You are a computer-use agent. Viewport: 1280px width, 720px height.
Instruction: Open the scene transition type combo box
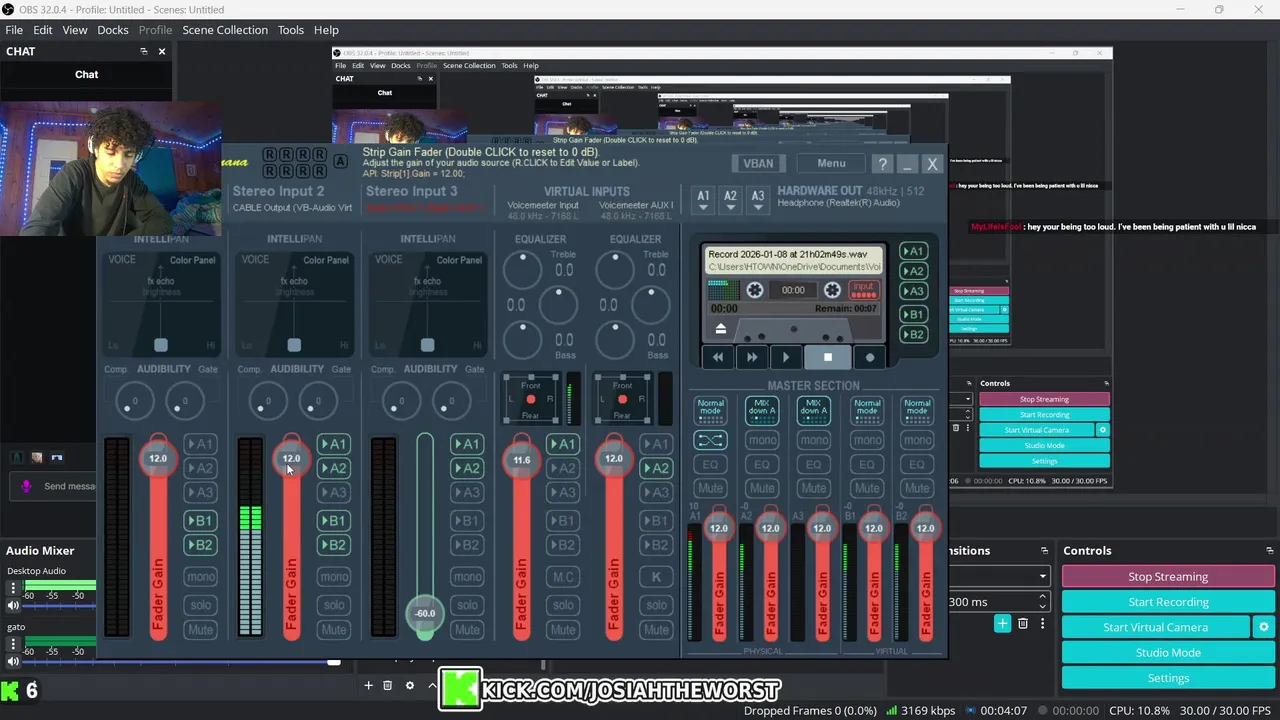tap(998, 576)
